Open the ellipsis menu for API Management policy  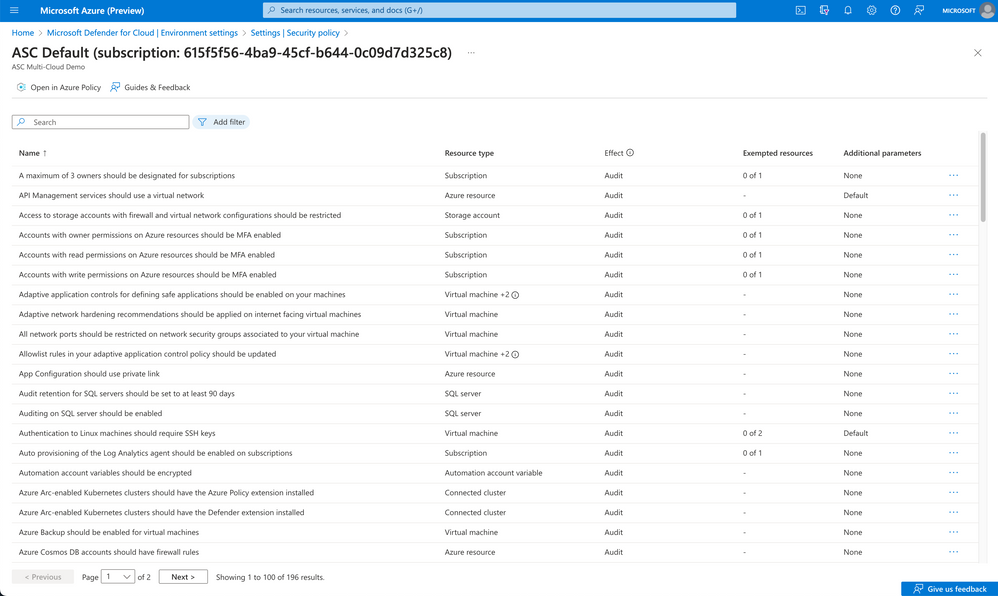(954, 195)
